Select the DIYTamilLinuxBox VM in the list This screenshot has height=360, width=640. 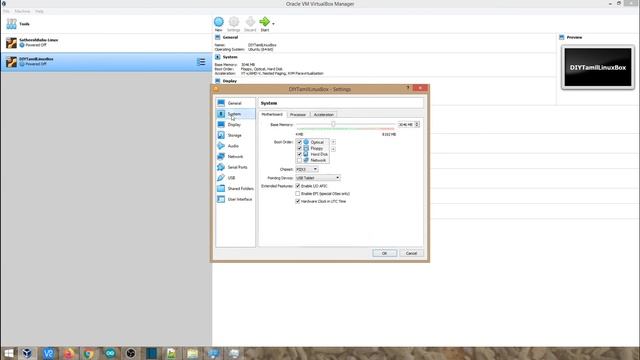[x=106, y=62]
